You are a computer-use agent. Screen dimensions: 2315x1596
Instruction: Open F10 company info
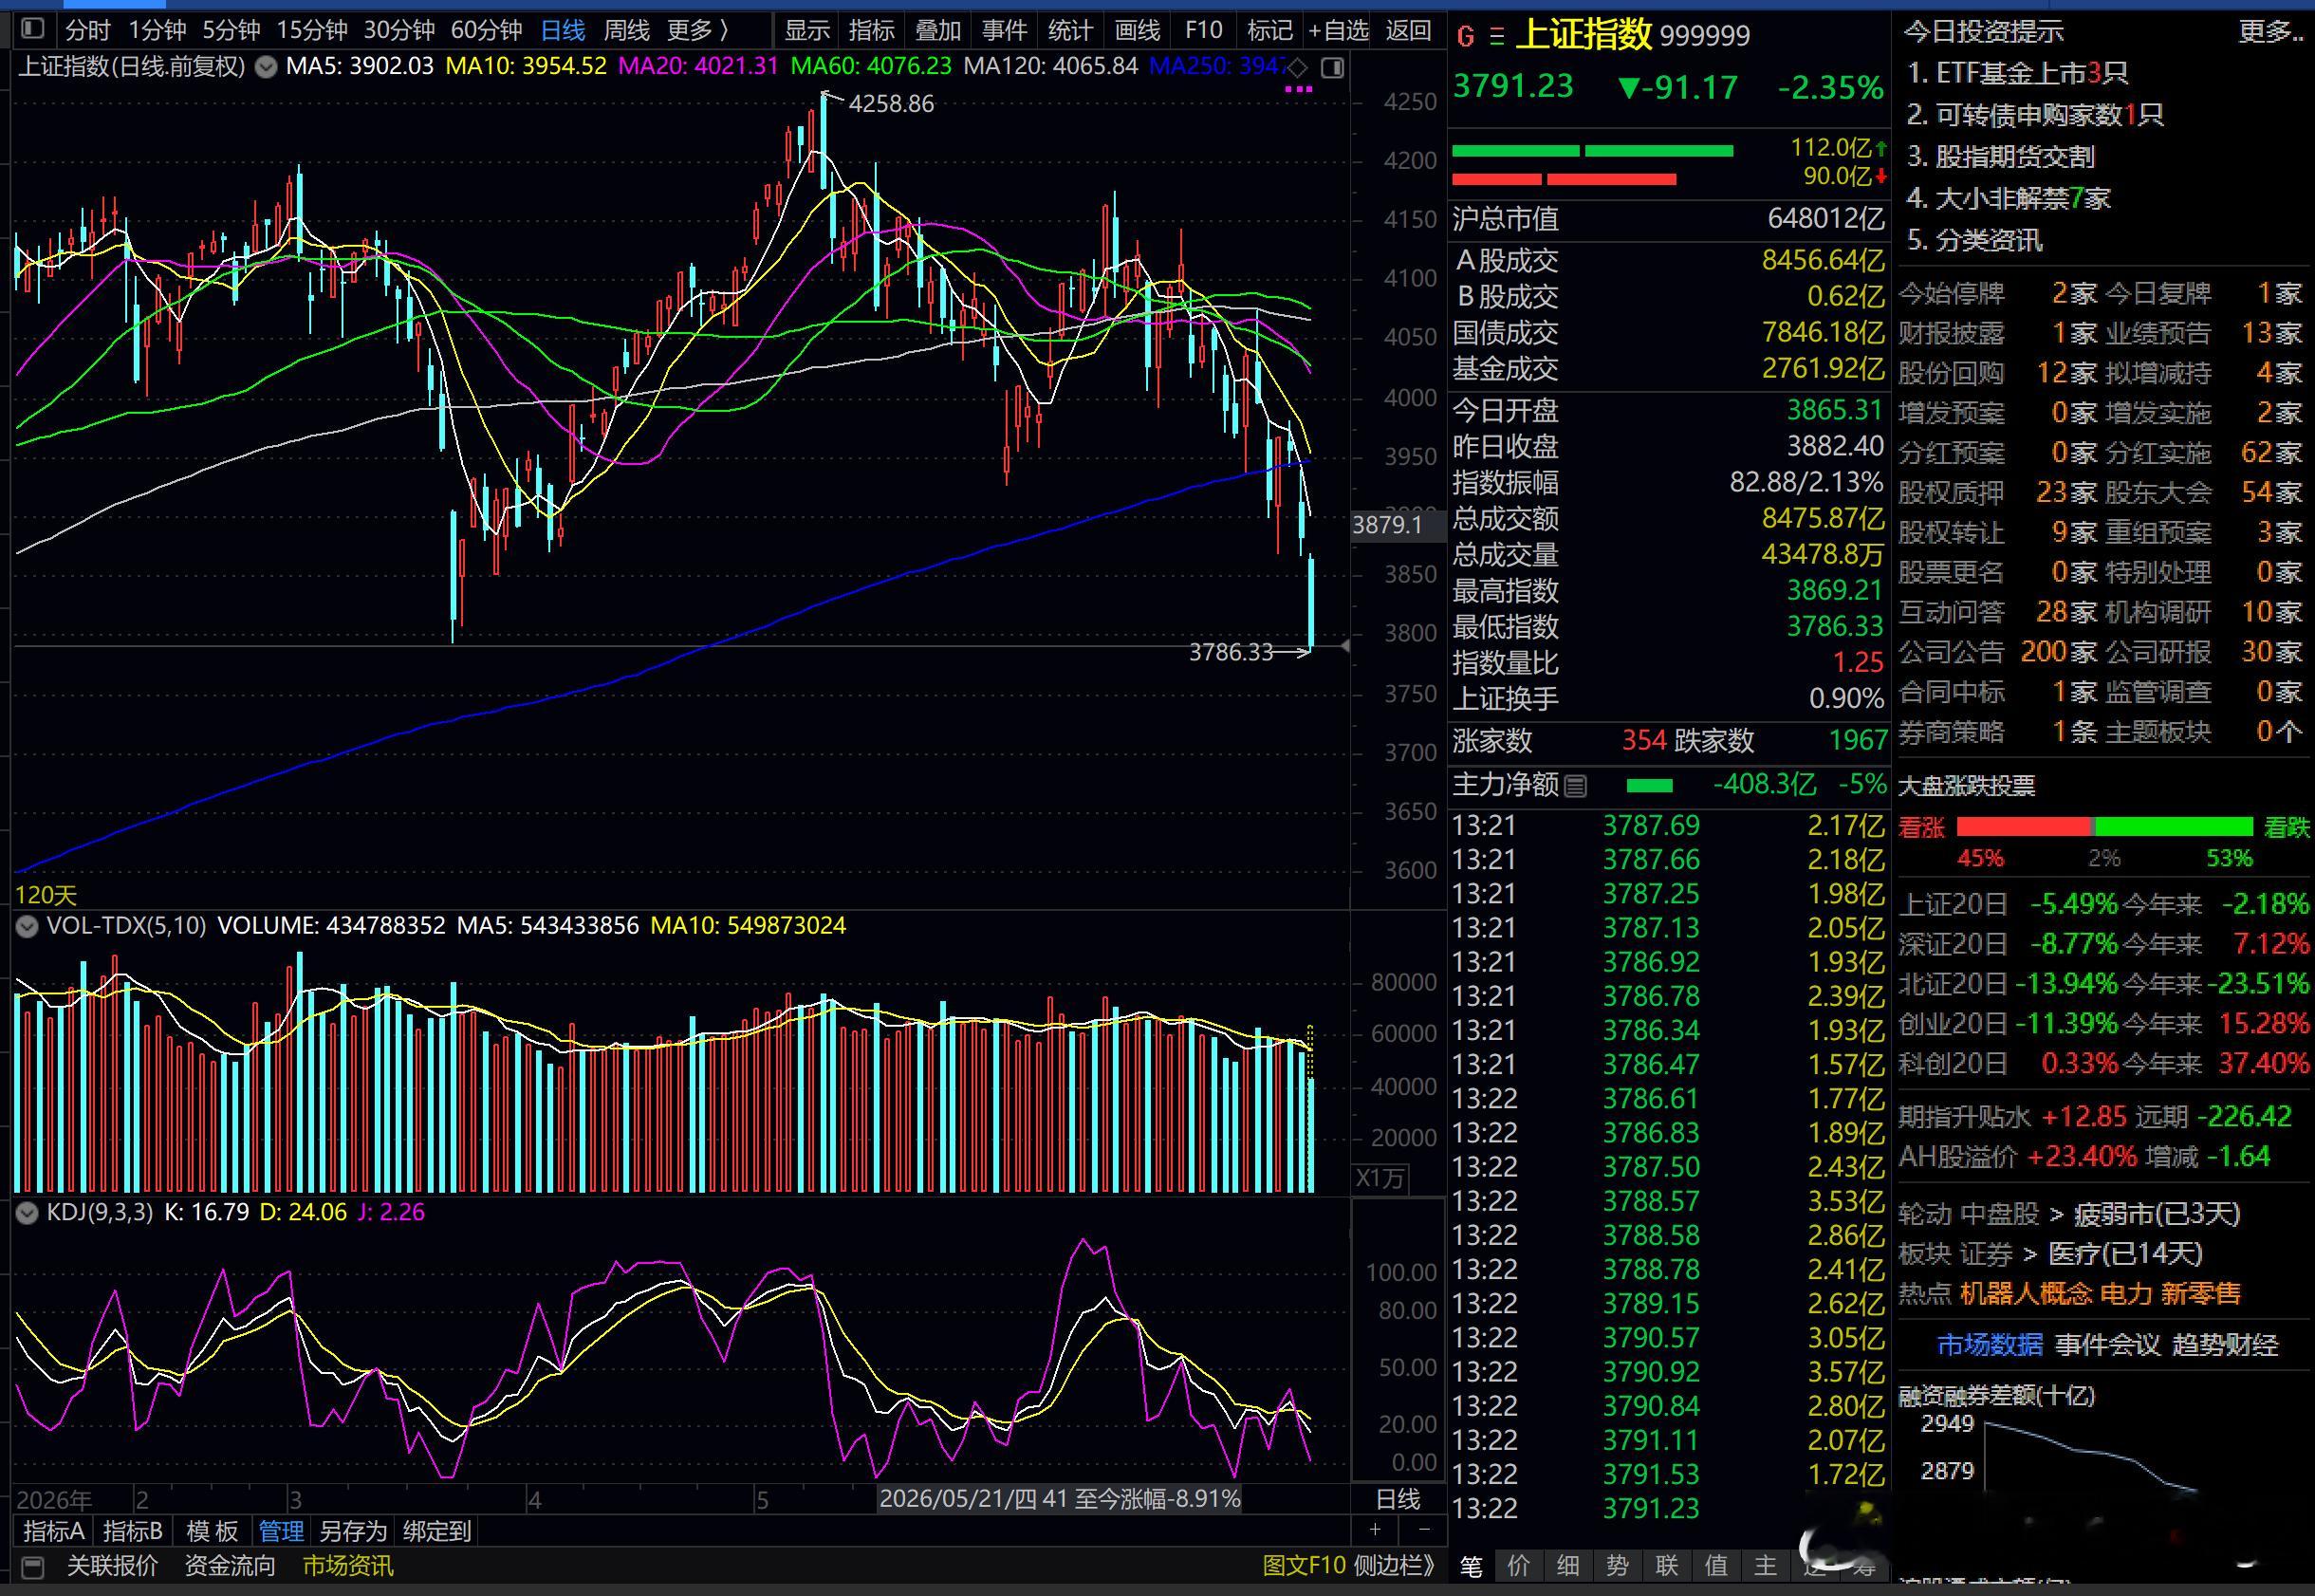pyautogui.click(x=1203, y=31)
